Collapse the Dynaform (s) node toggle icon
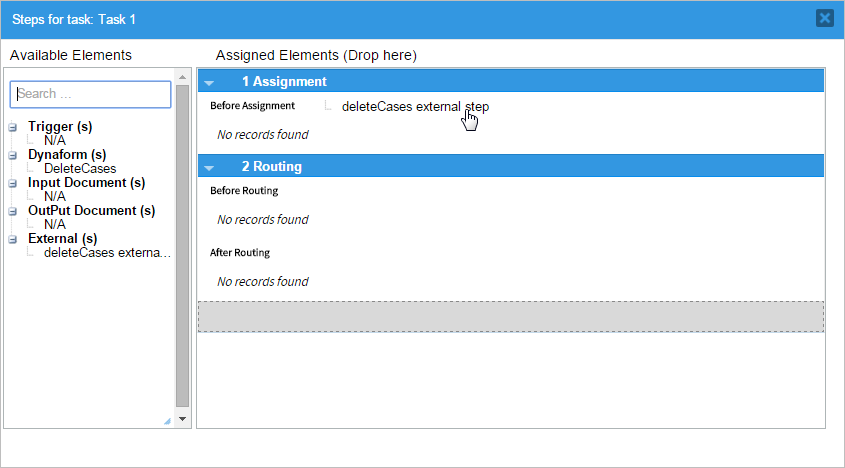The height and width of the screenshot is (468, 845). coord(12,155)
